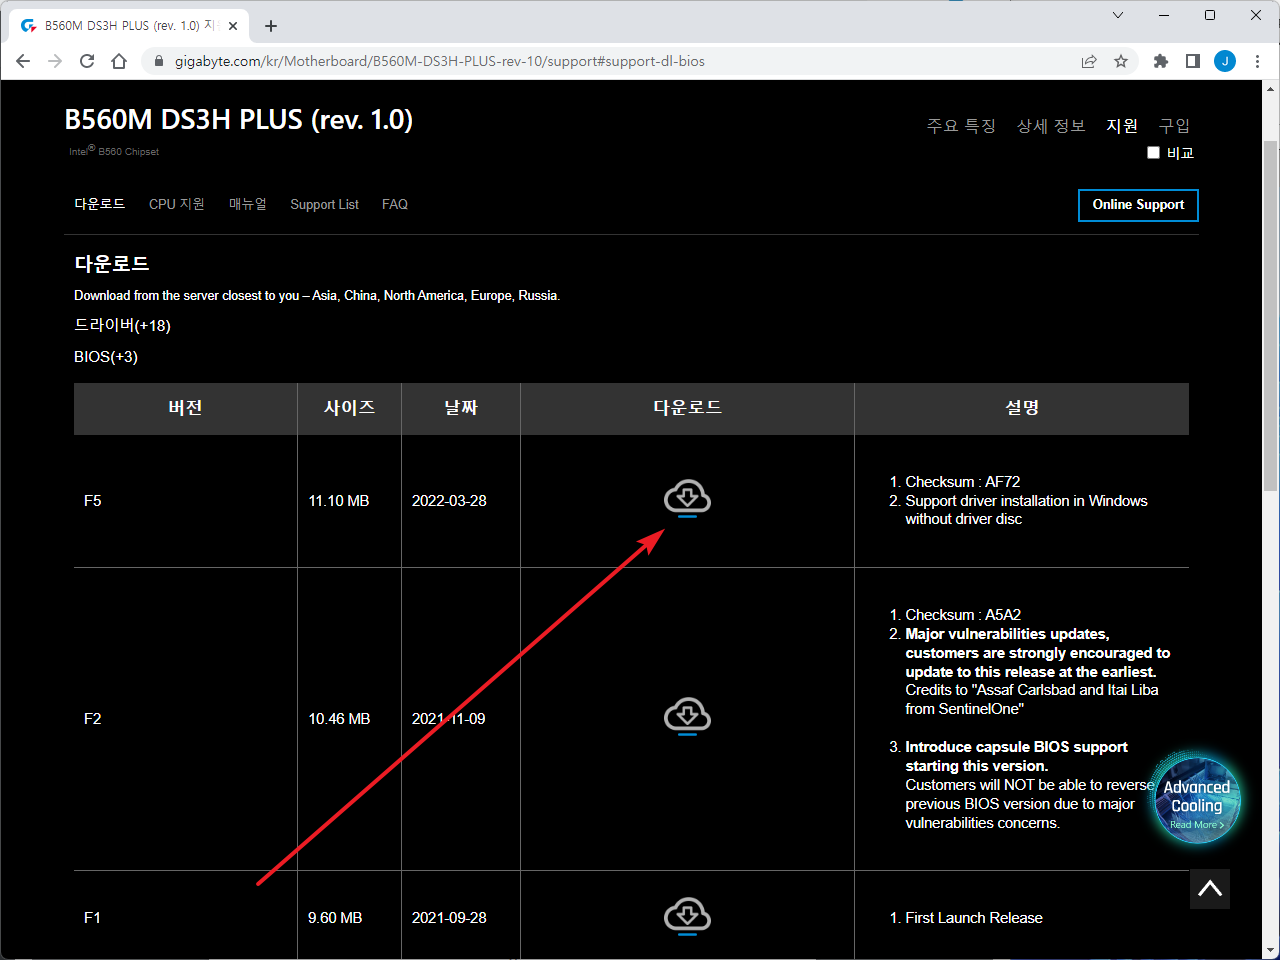Download the F5 BIOS version
The image size is (1280, 960).
click(687, 498)
